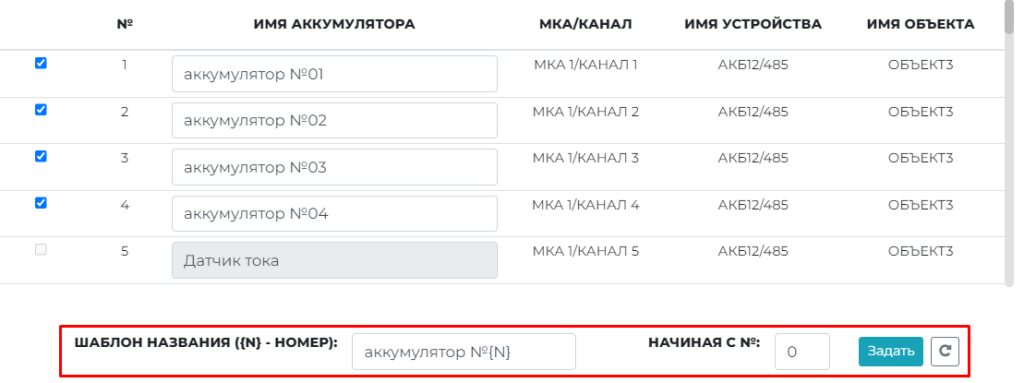Focus the аккумулятор №04 name field
This screenshot has height=383, width=1024.
[x=334, y=214]
